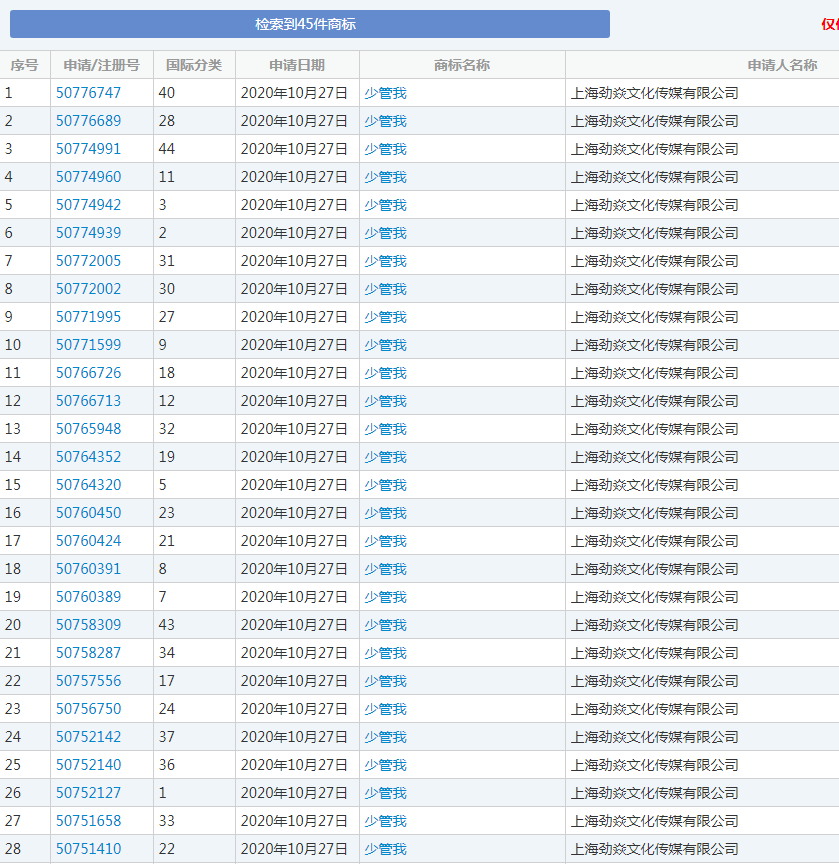Open application number 50774991 link
This screenshot has height=864, width=839.
pos(88,149)
